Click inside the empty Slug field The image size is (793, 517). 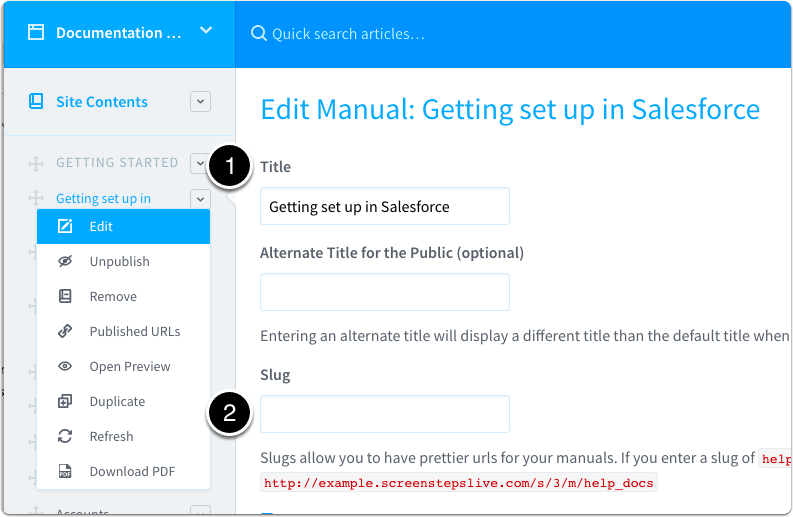point(385,414)
